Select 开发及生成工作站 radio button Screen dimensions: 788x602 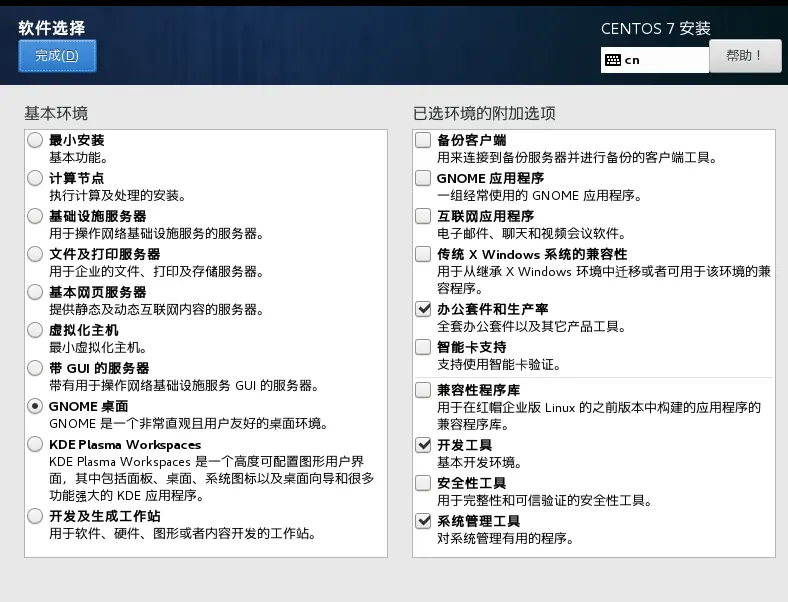coord(35,516)
